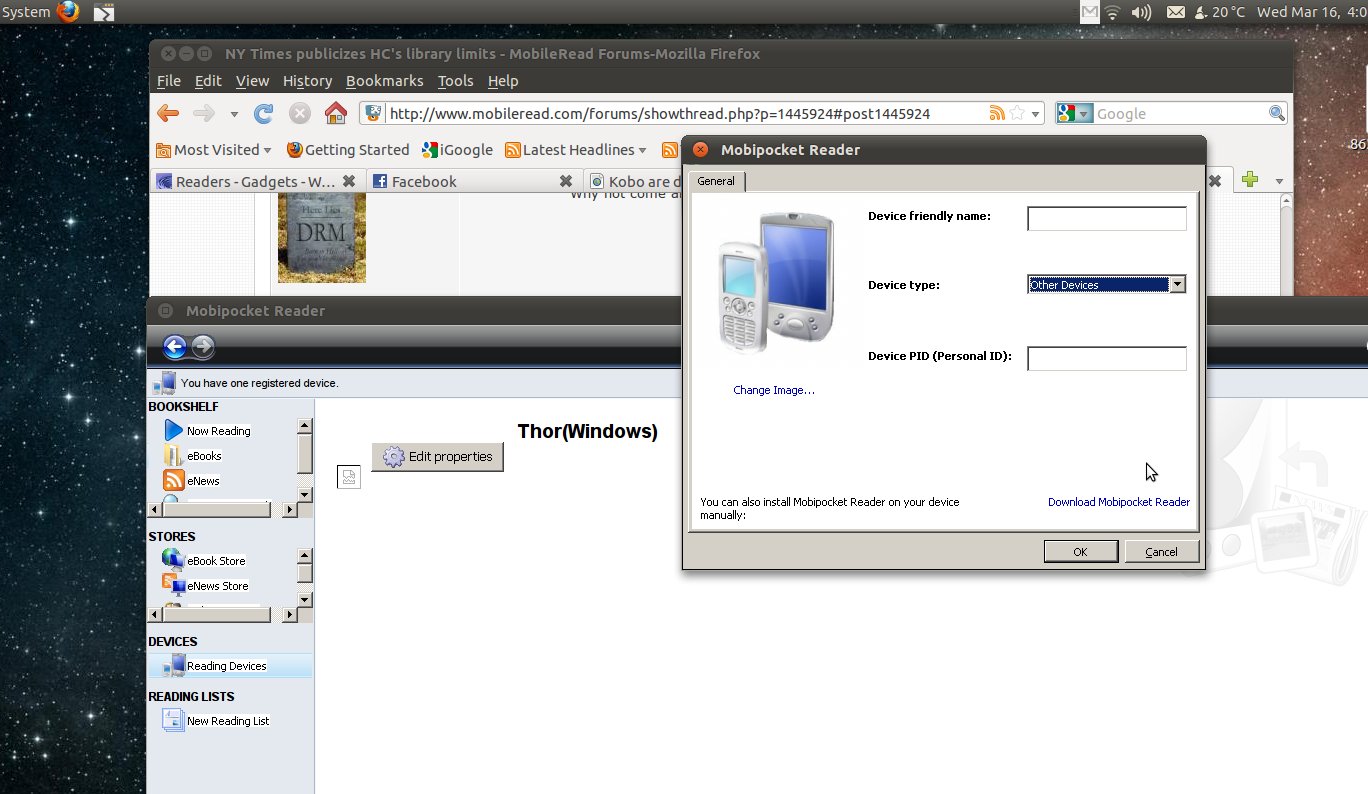This screenshot has height=794, width=1368.
Task: Choose a search engine via the Google icon
Action: pos(1076,113)
